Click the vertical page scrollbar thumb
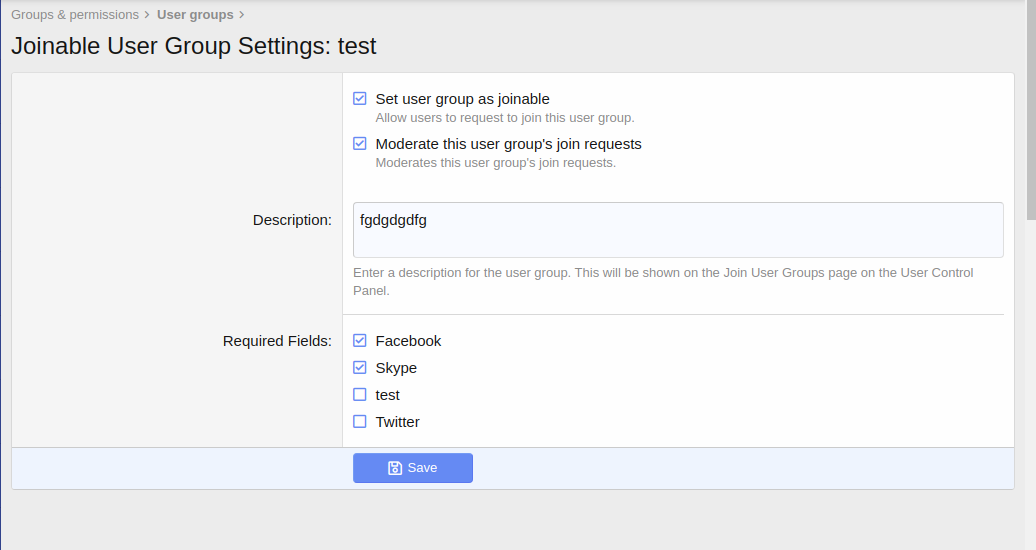The height and width of the screenshot is (550, 1036). [1030, 110]
